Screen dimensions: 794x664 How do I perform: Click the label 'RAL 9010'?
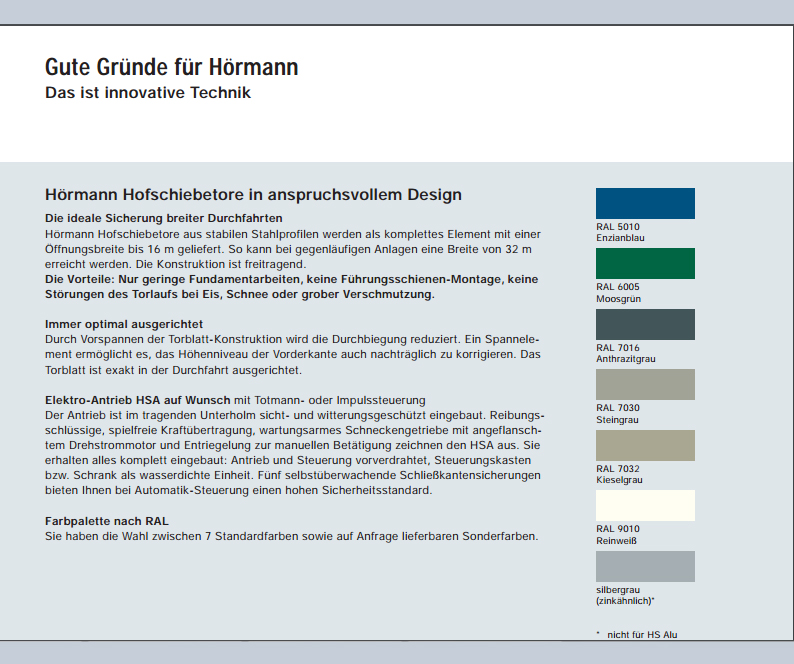(618, 529)
